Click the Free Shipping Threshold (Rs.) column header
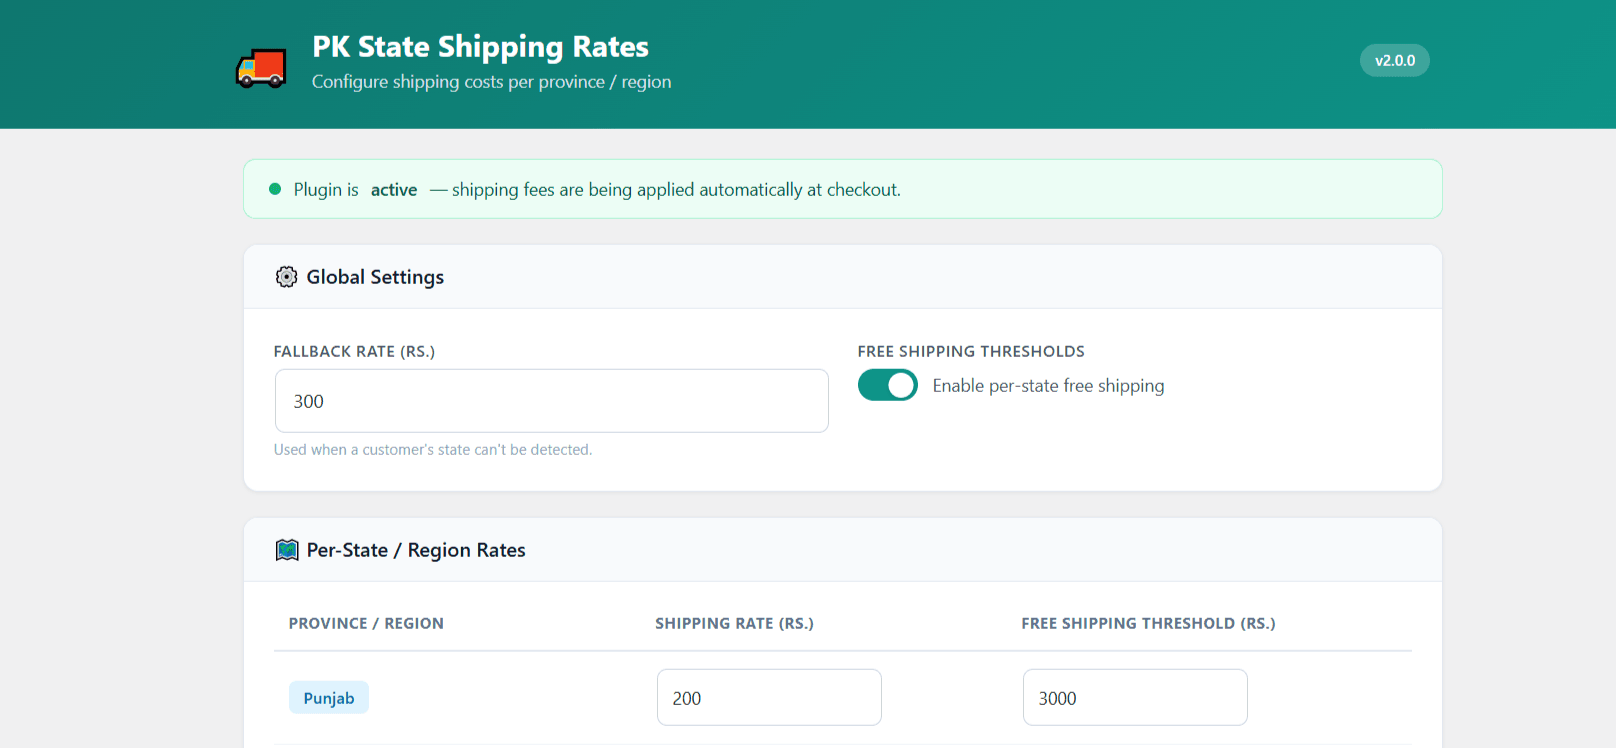 [x=1148, y=623]
